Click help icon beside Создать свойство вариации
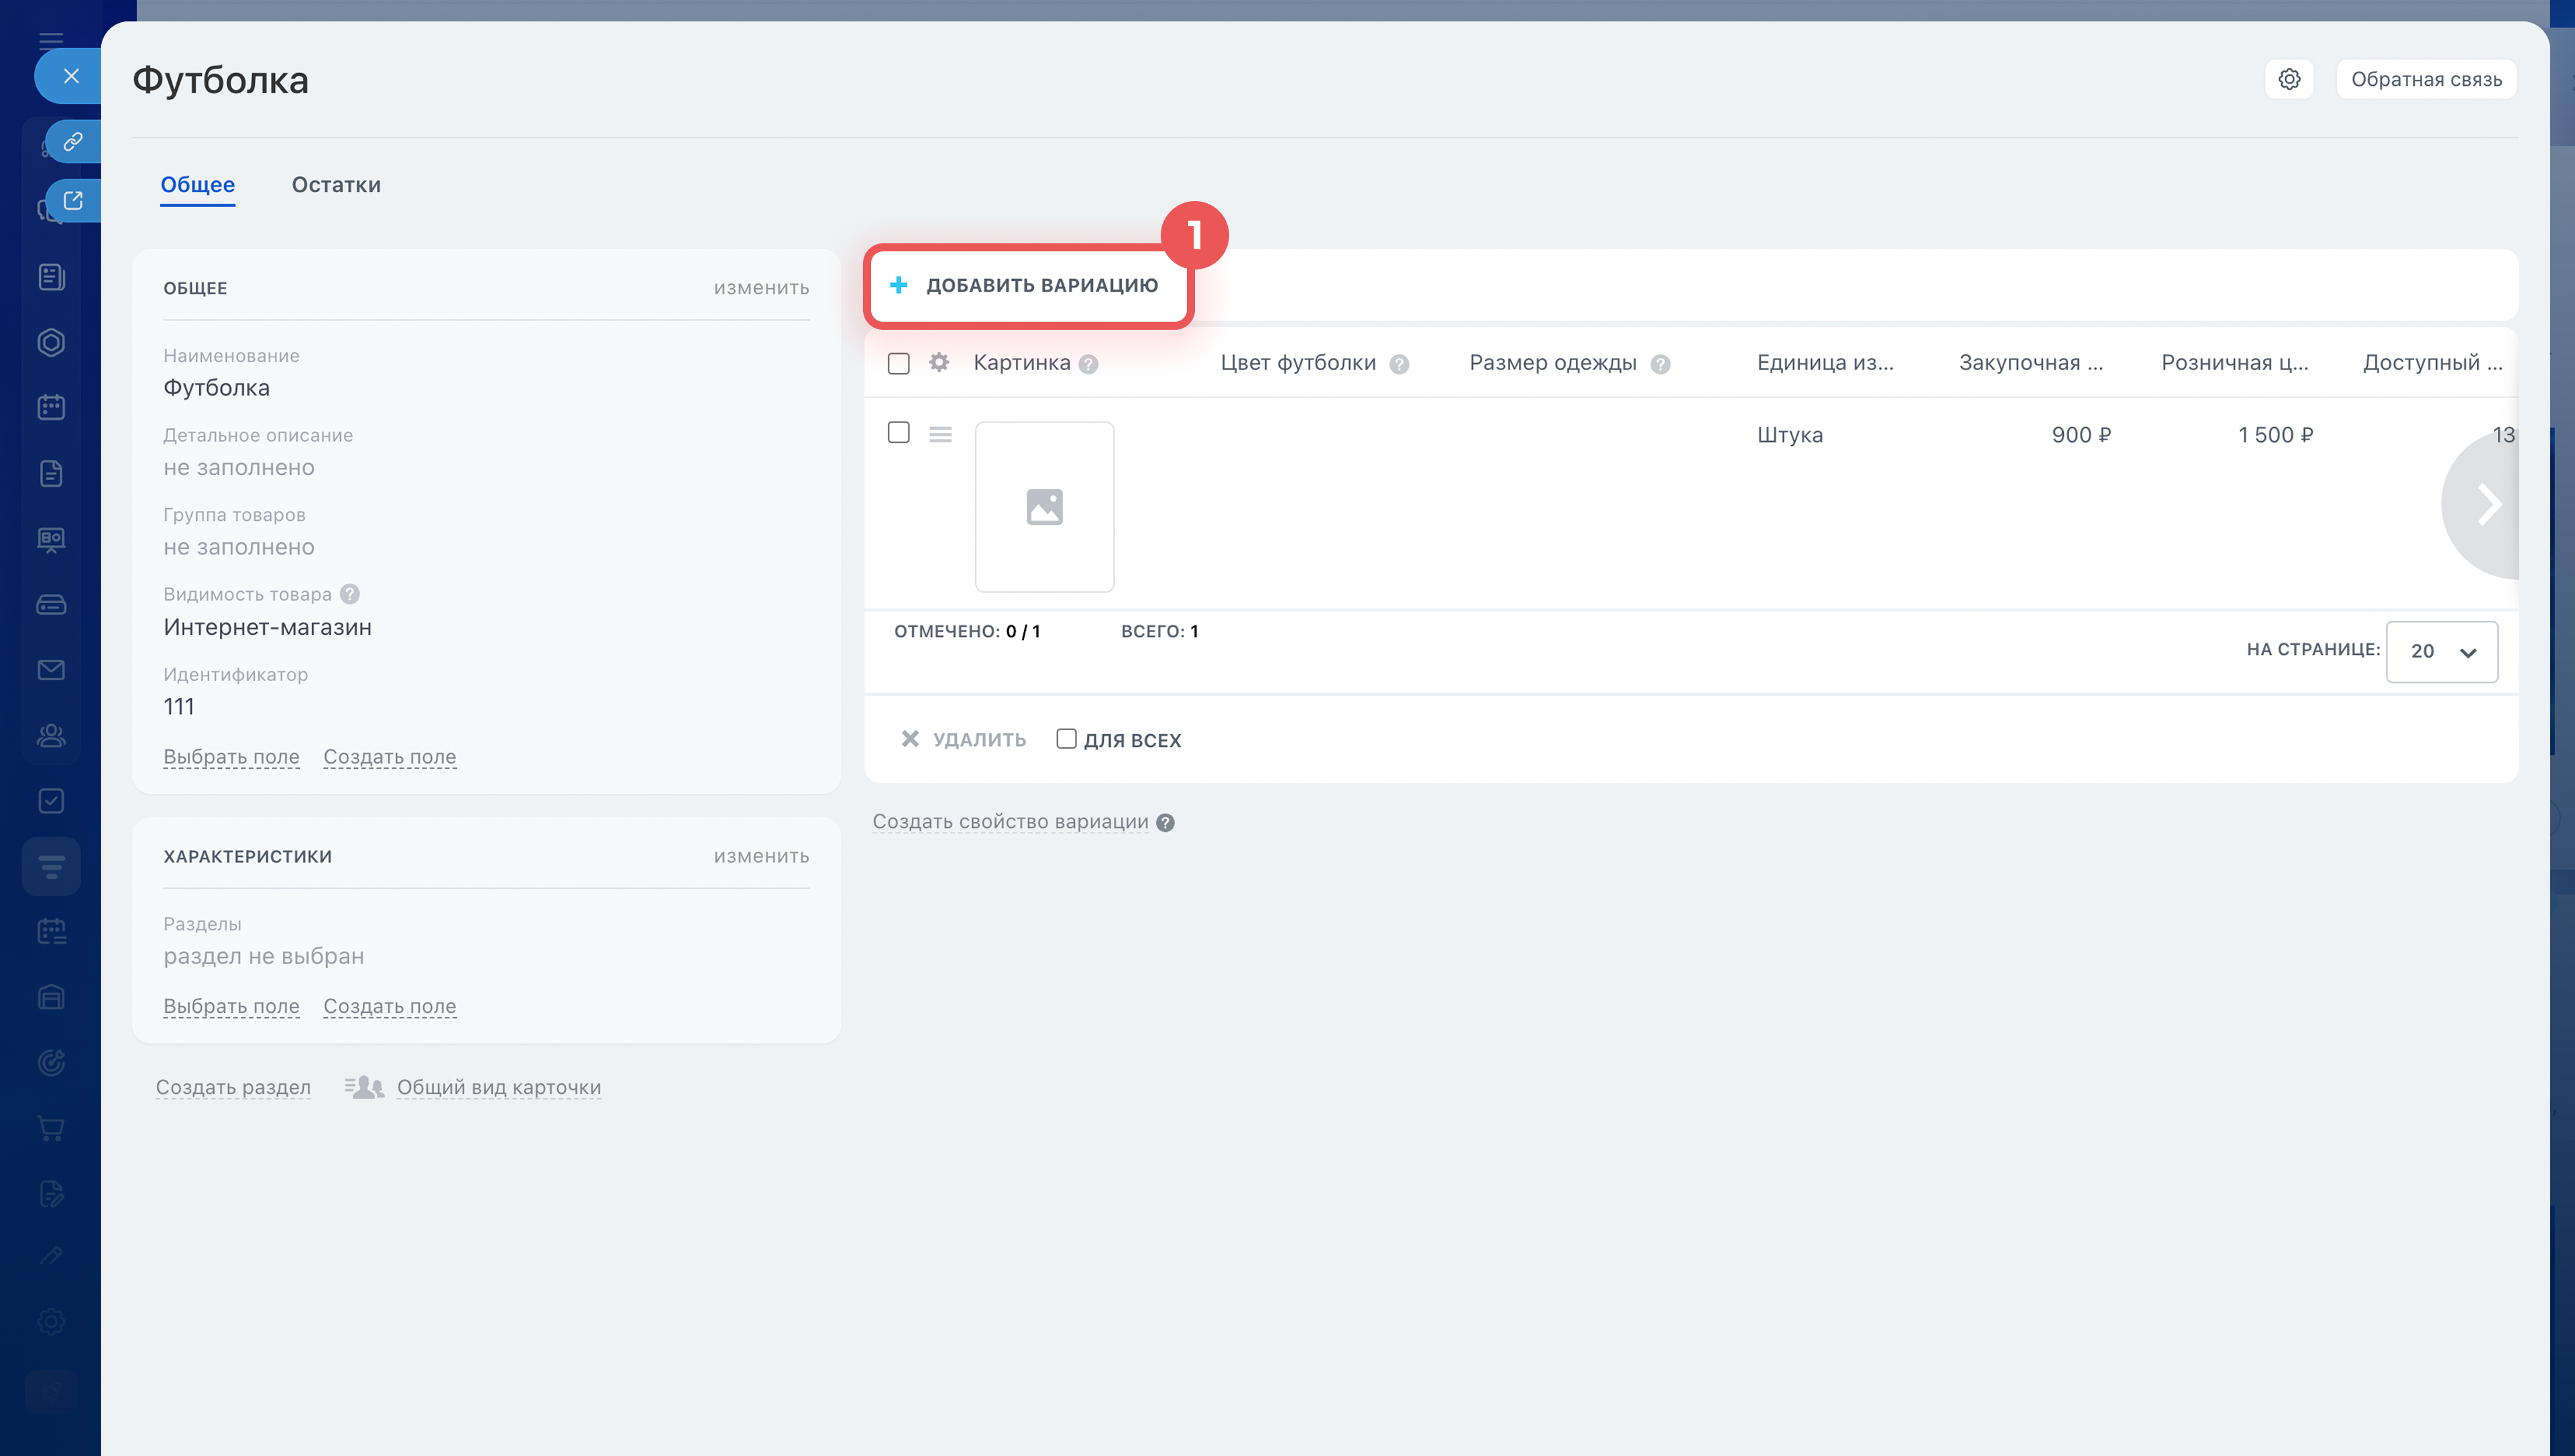2575x1456 pixels. coord(1165,822)
